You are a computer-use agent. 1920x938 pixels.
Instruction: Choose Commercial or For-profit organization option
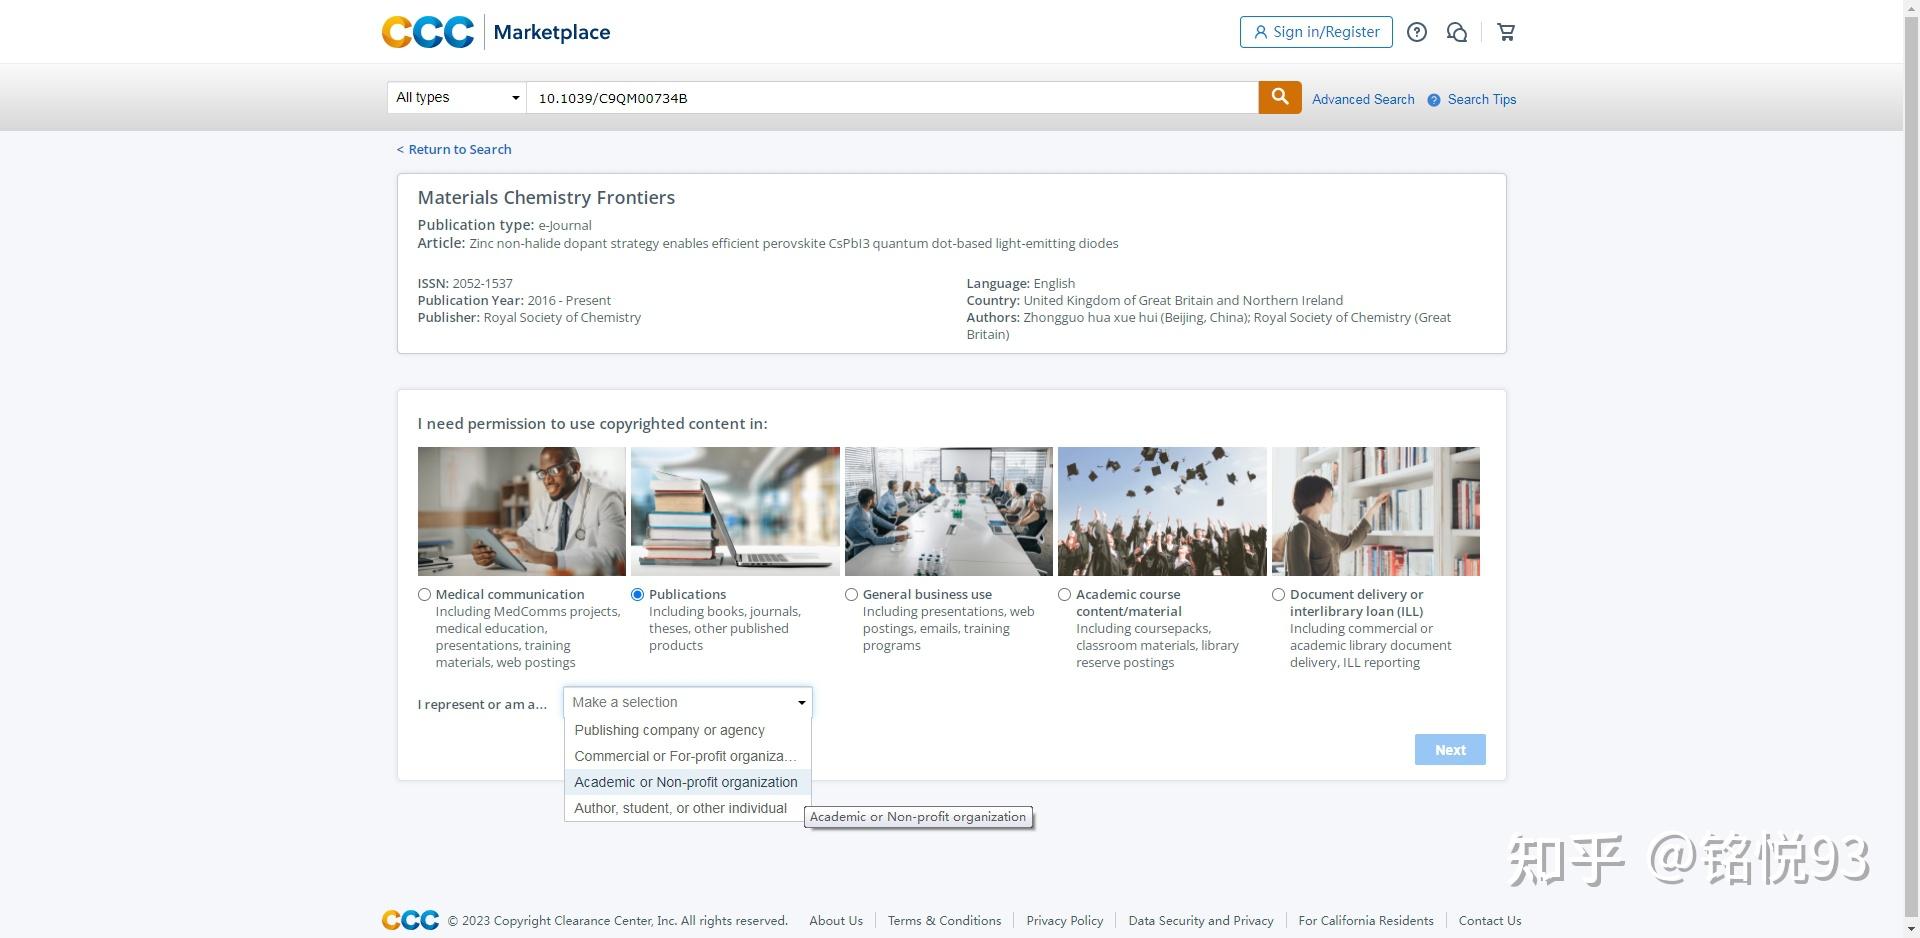point(688,756)
